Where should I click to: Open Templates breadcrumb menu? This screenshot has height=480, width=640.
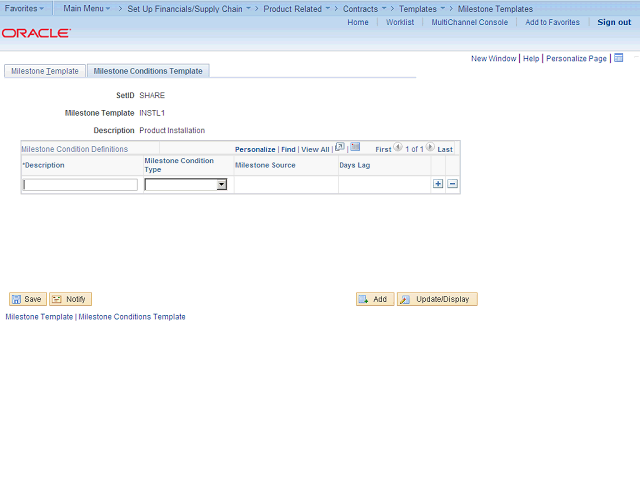coord(422,9)
